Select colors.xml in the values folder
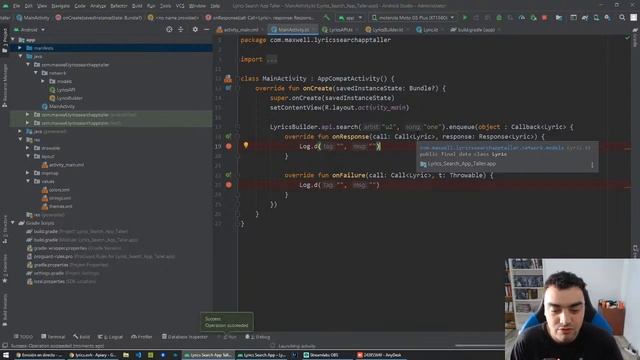 click(x=56, y=190)
